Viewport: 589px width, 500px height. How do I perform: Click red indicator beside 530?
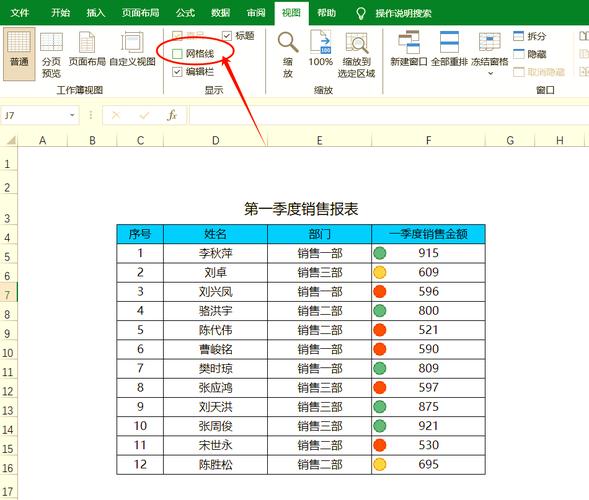(380, 445)
